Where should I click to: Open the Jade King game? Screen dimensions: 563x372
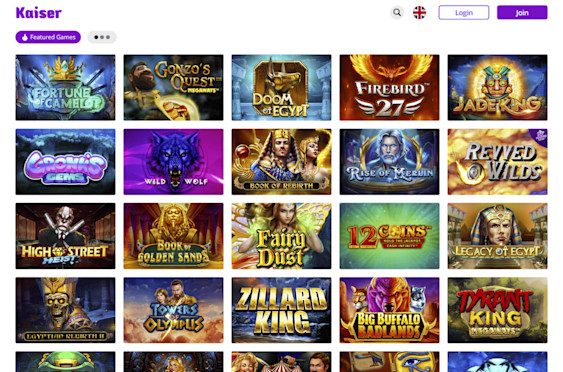[x=498, y=87]
